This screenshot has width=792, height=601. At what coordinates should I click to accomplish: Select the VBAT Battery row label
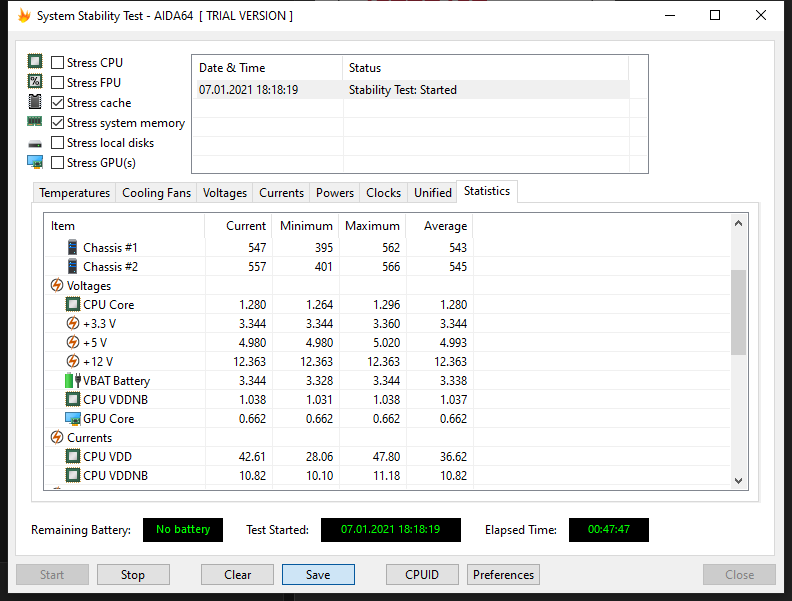pos(117,381)
